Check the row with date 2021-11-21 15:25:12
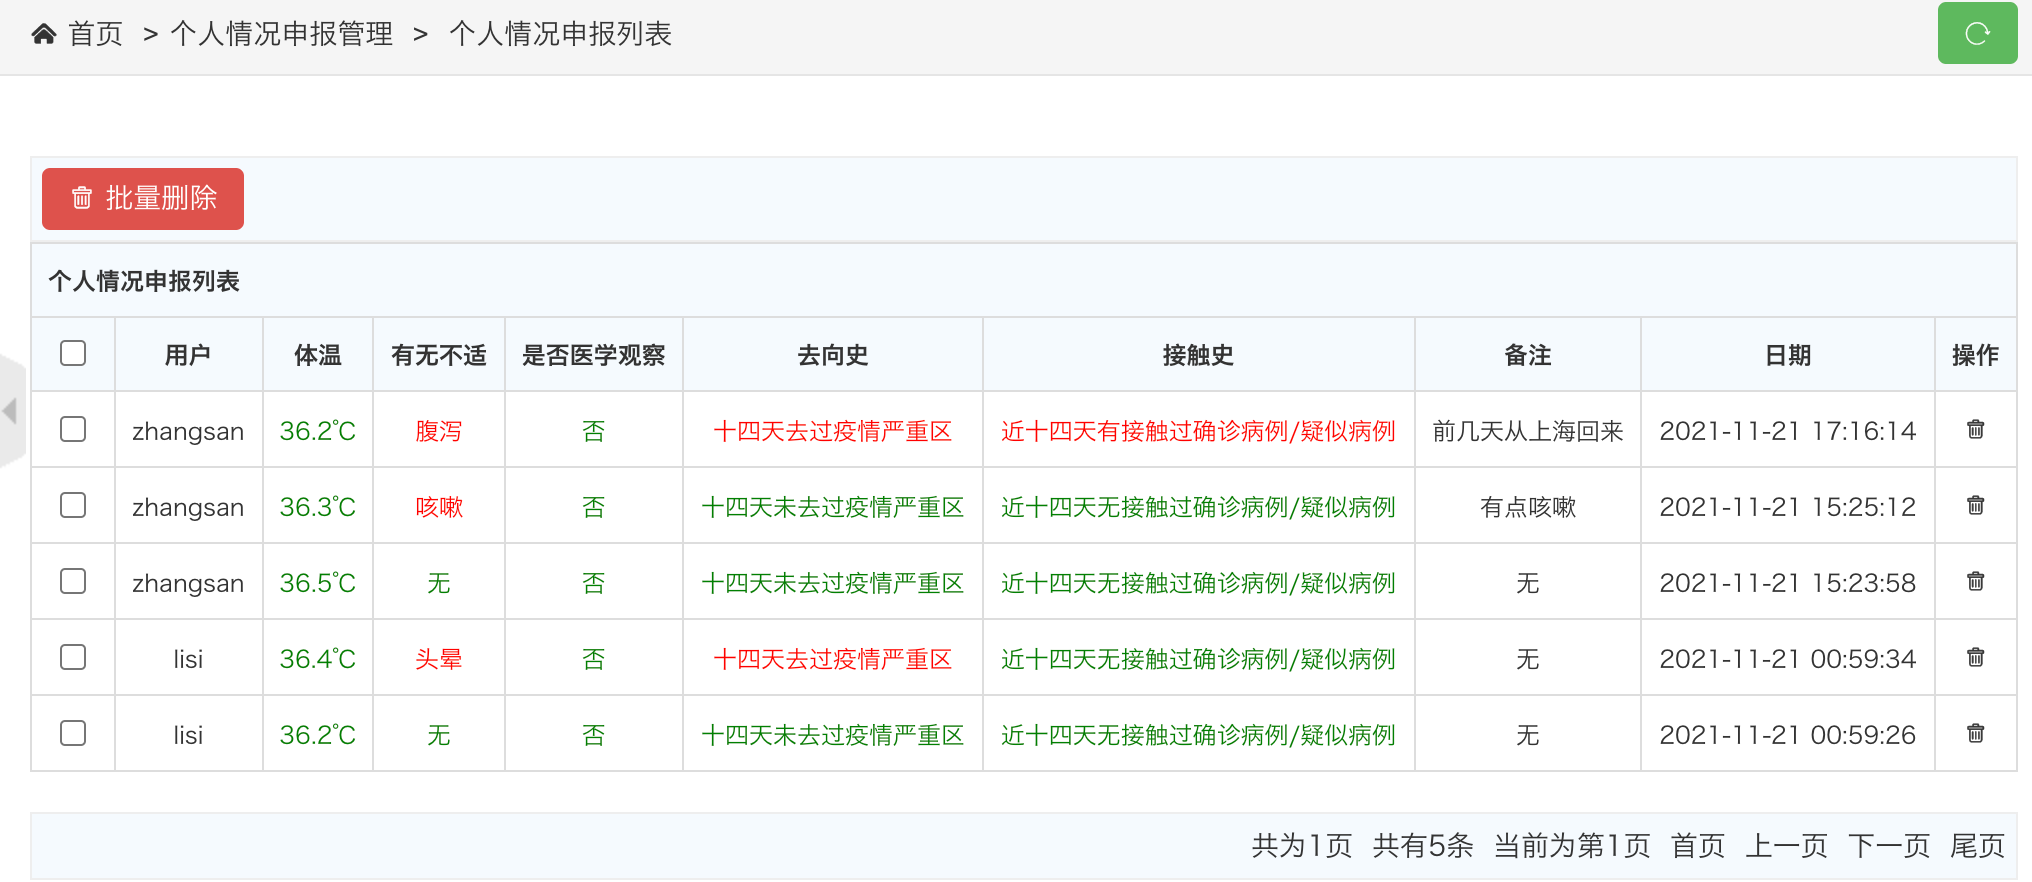Screen dimensions: 2032x882 pos(73,505)
